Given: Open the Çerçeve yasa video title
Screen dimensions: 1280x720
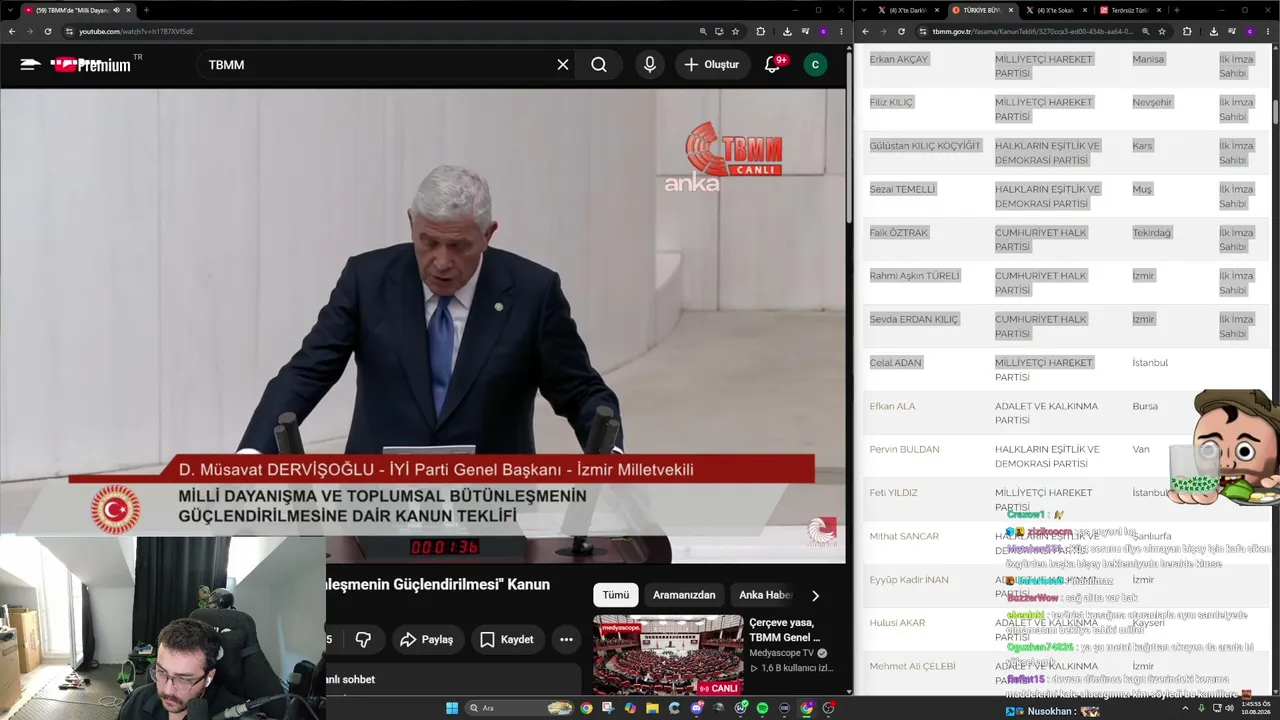Looking at the screenshot, I should tap(785, 629).
